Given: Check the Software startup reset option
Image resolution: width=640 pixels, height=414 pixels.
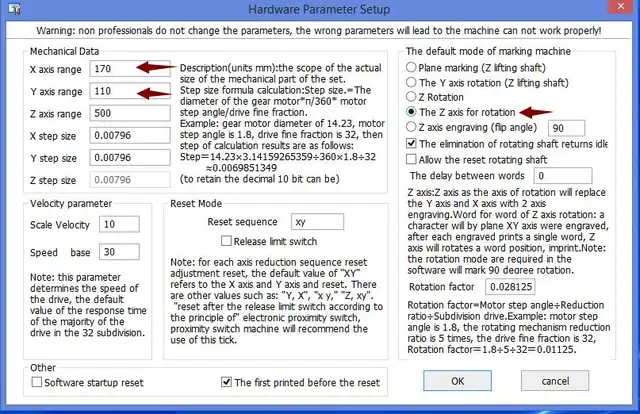Looking at the screenshot, I should (x=39, y=382).
